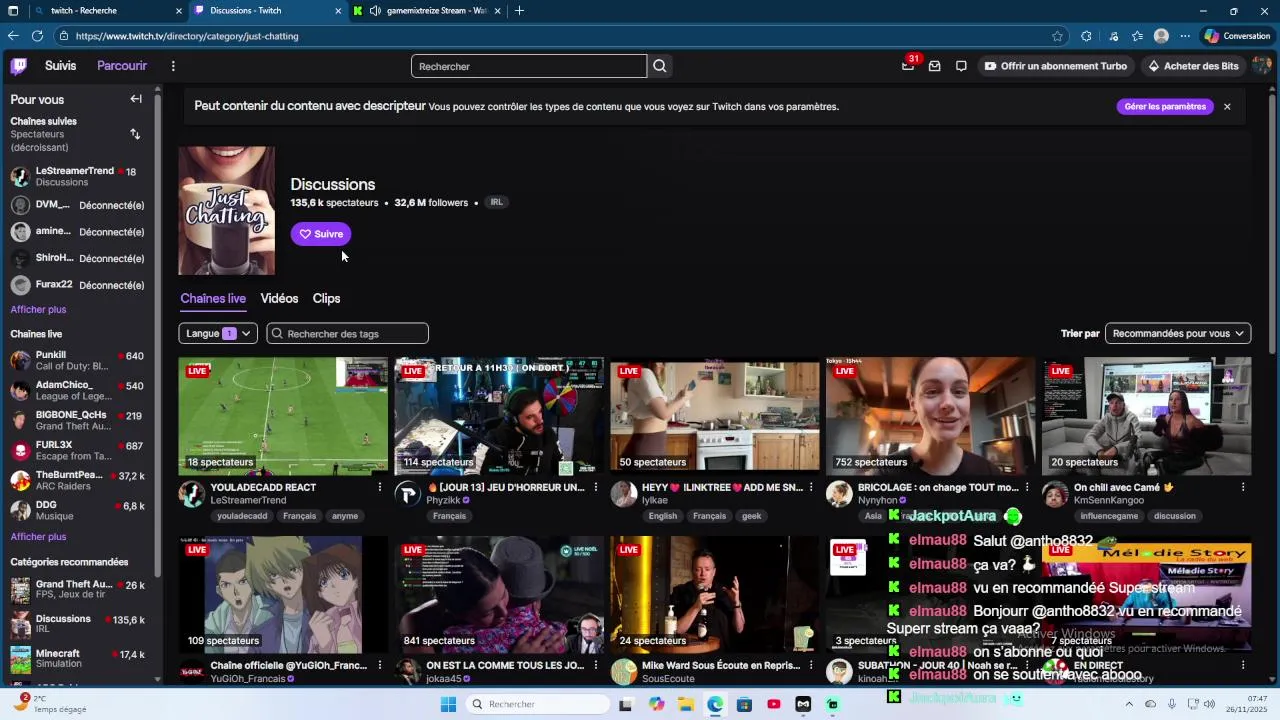Open LeStreamerTrend channel in sidebar

click(77, 177)
